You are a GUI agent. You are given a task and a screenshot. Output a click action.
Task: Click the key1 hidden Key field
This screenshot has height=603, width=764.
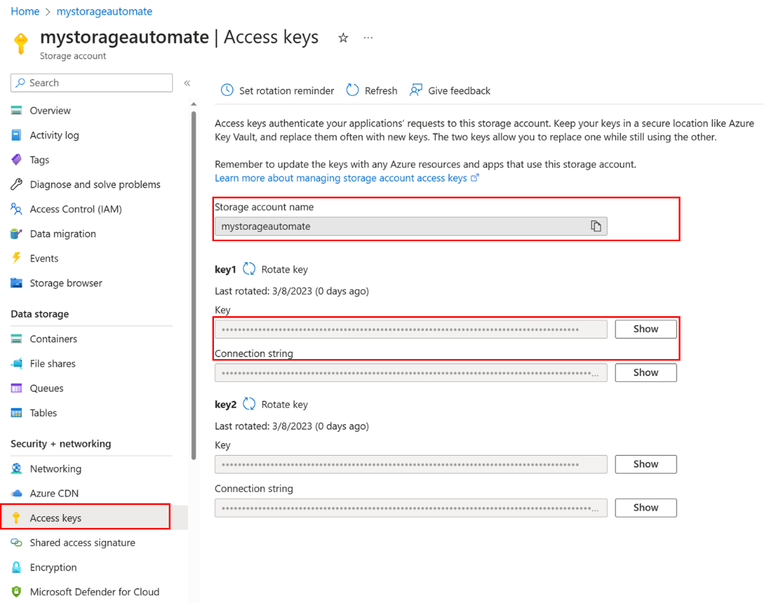411,329
